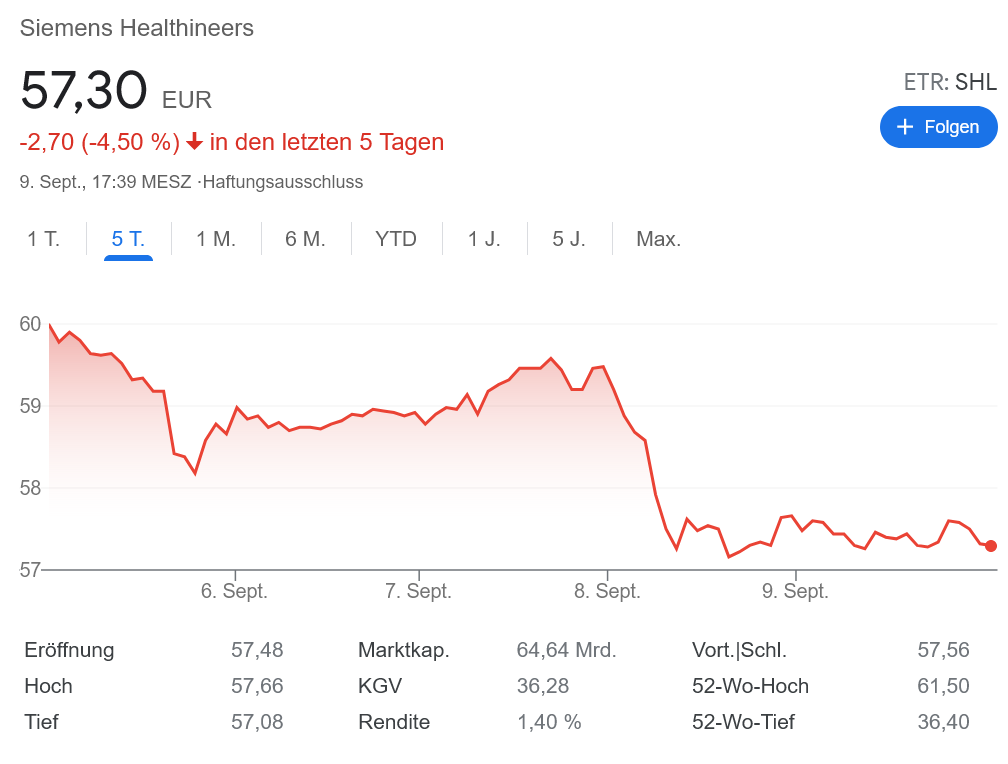Select the 5 T. chart range tab
Image resolution: width=1008 pixels, height=764 pixels.
pyautogui.click(x=128, y=239)
